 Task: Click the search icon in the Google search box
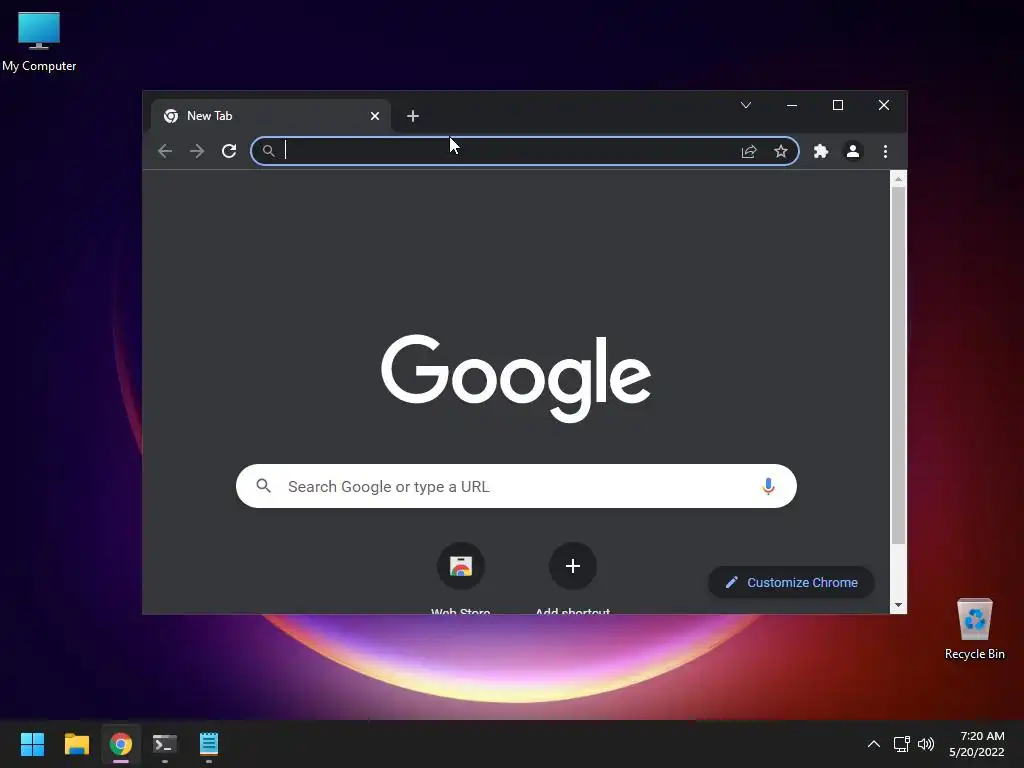tap(264, 486)
